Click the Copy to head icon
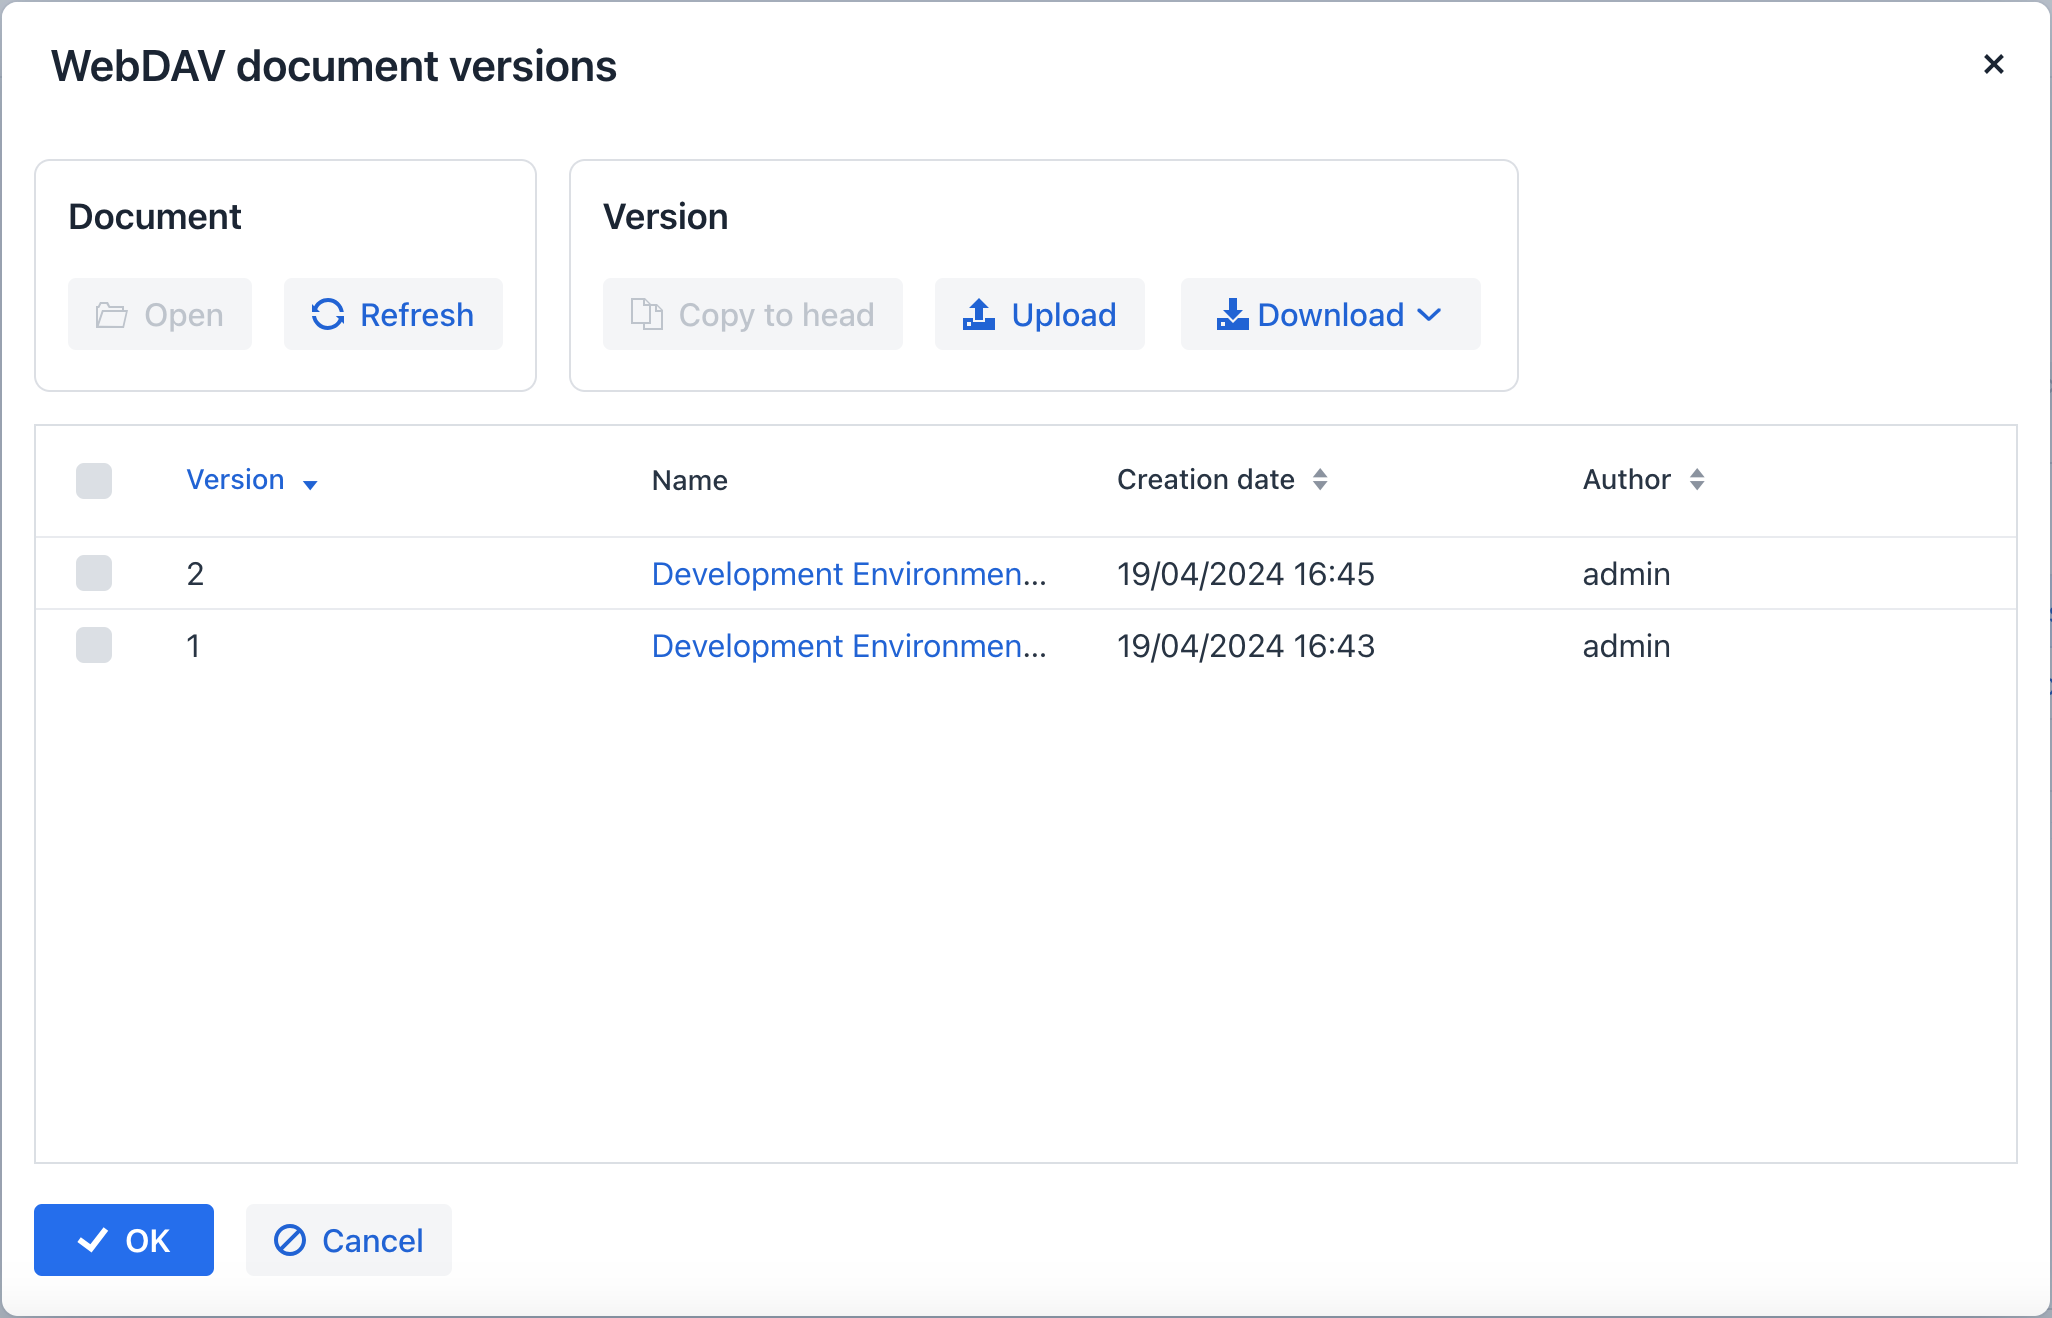Viewport: 2052px width, 1318px height. [x=646, y=314]
